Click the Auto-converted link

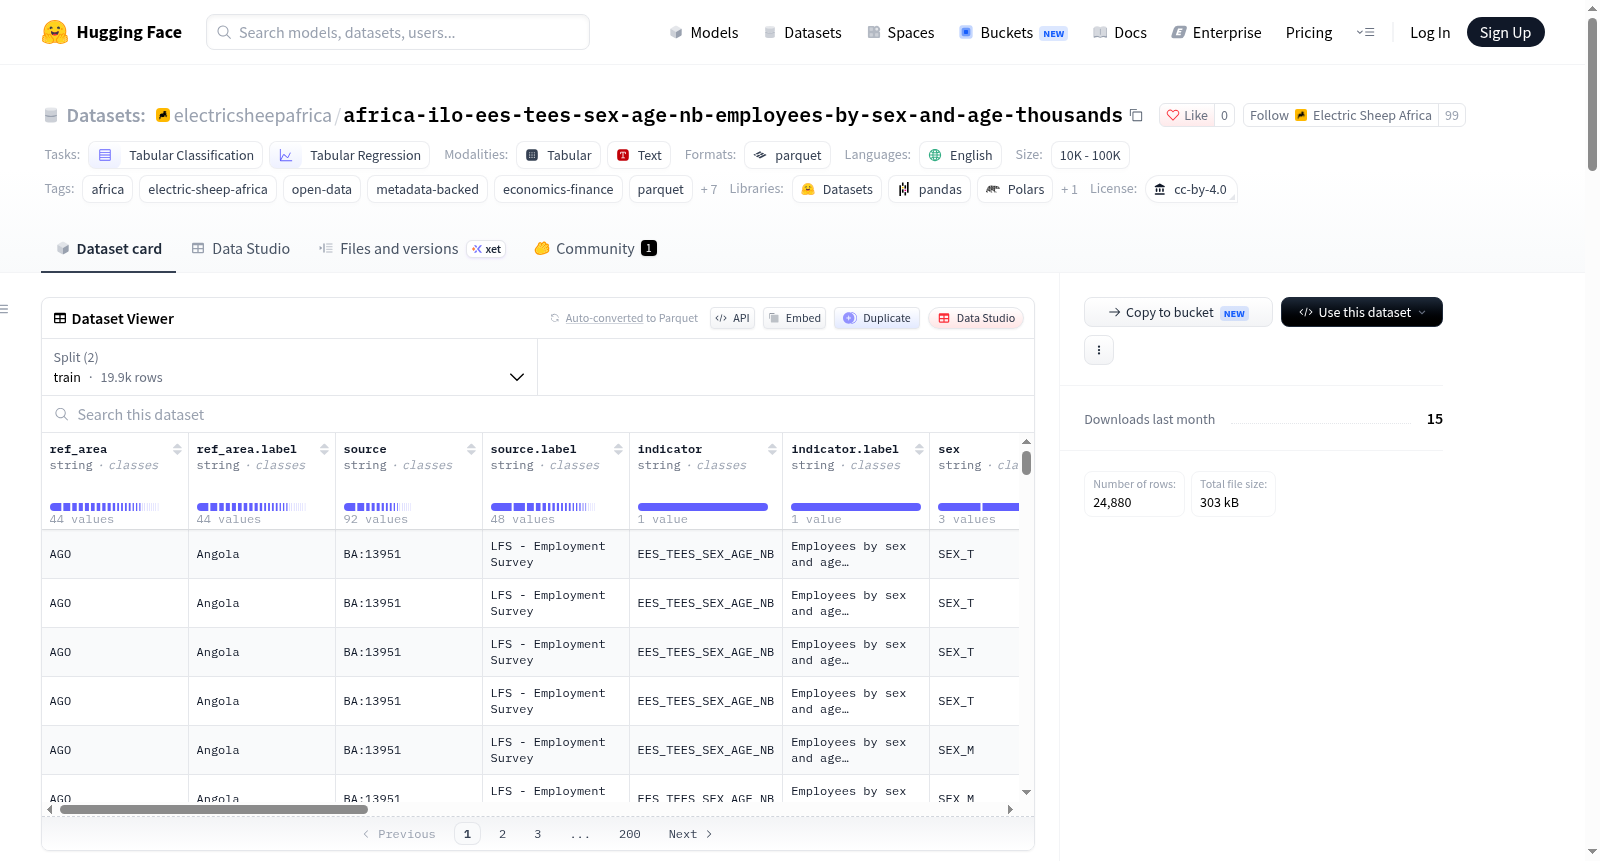(604, 318)
